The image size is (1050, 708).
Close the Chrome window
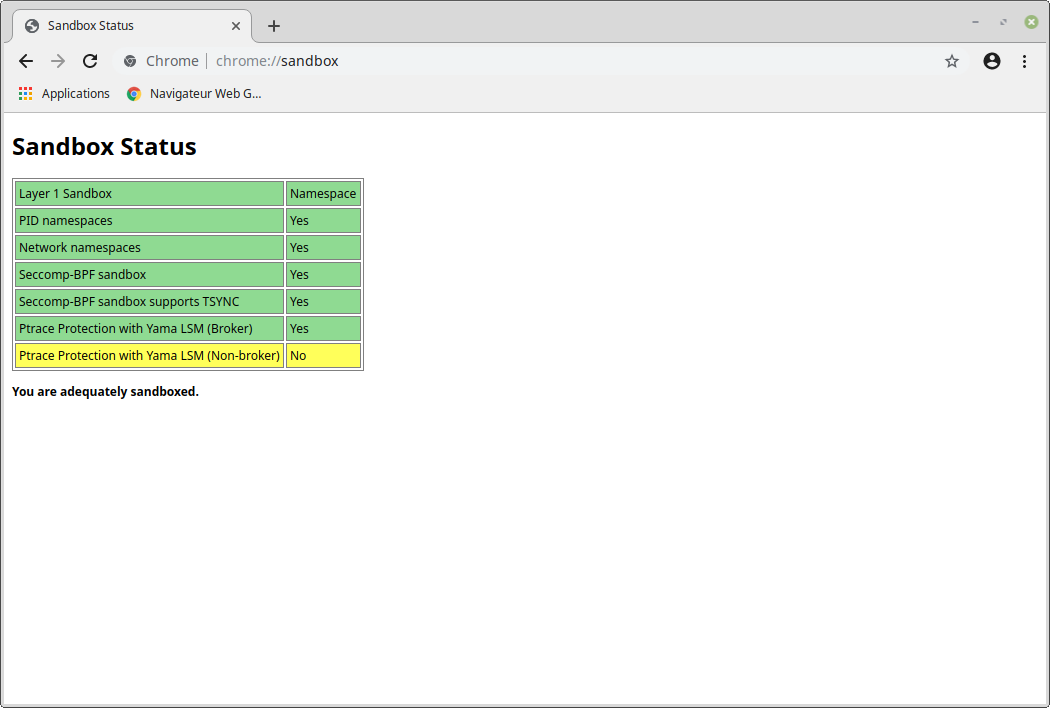tap(1031, 21)
